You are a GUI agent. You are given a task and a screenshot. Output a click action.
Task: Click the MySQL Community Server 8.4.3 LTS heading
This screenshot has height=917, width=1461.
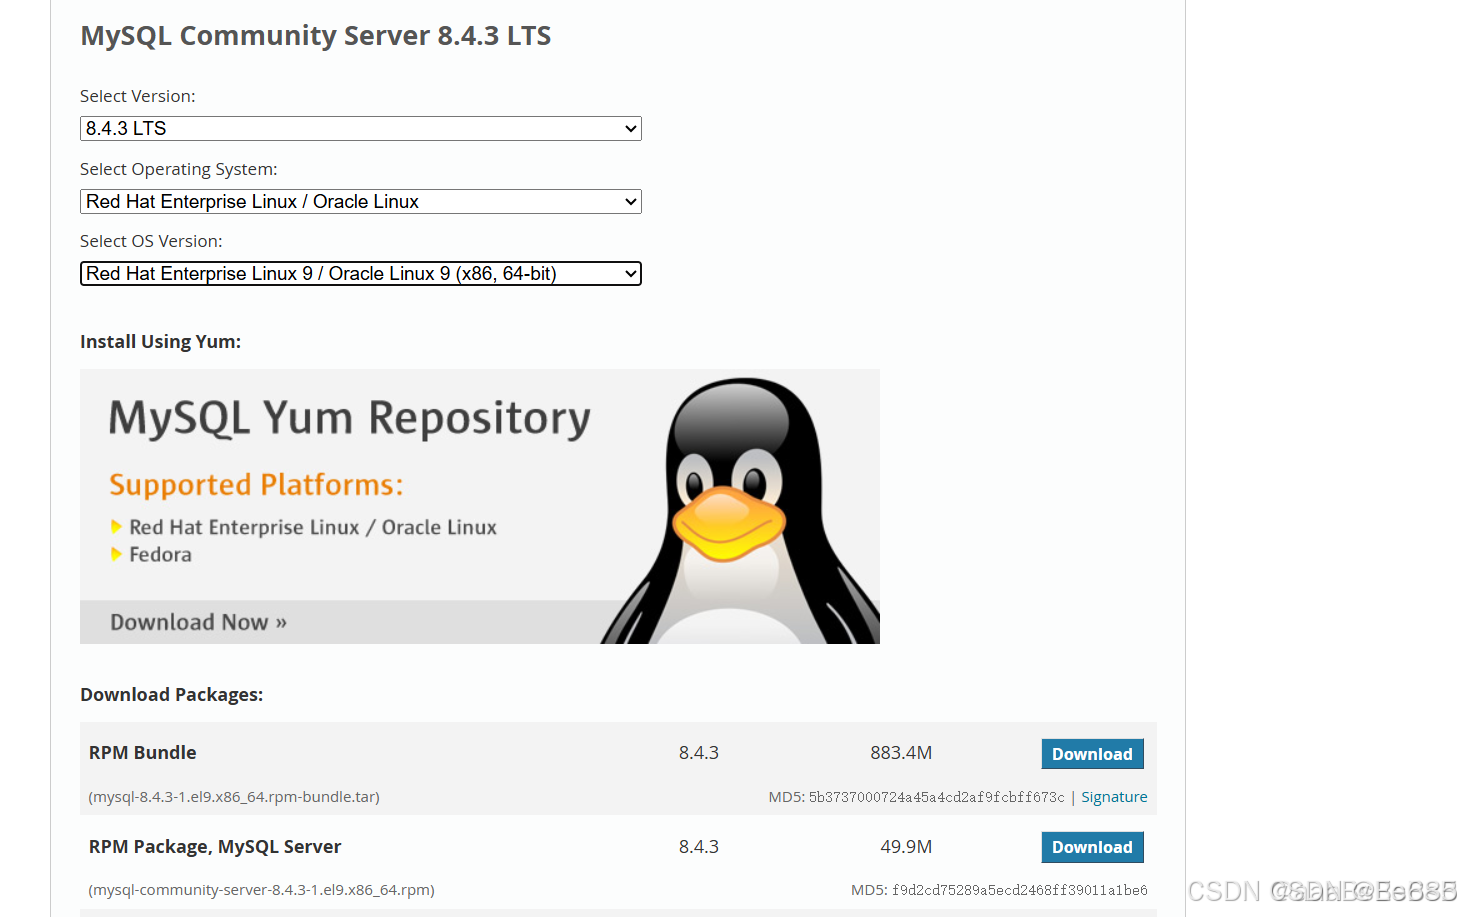tap(316, 35)
